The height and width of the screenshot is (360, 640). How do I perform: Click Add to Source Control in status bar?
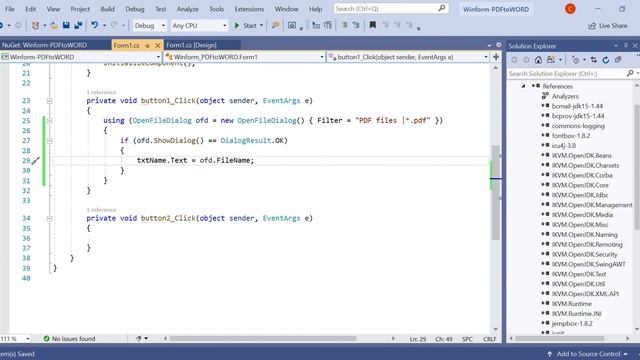point(588,354)
